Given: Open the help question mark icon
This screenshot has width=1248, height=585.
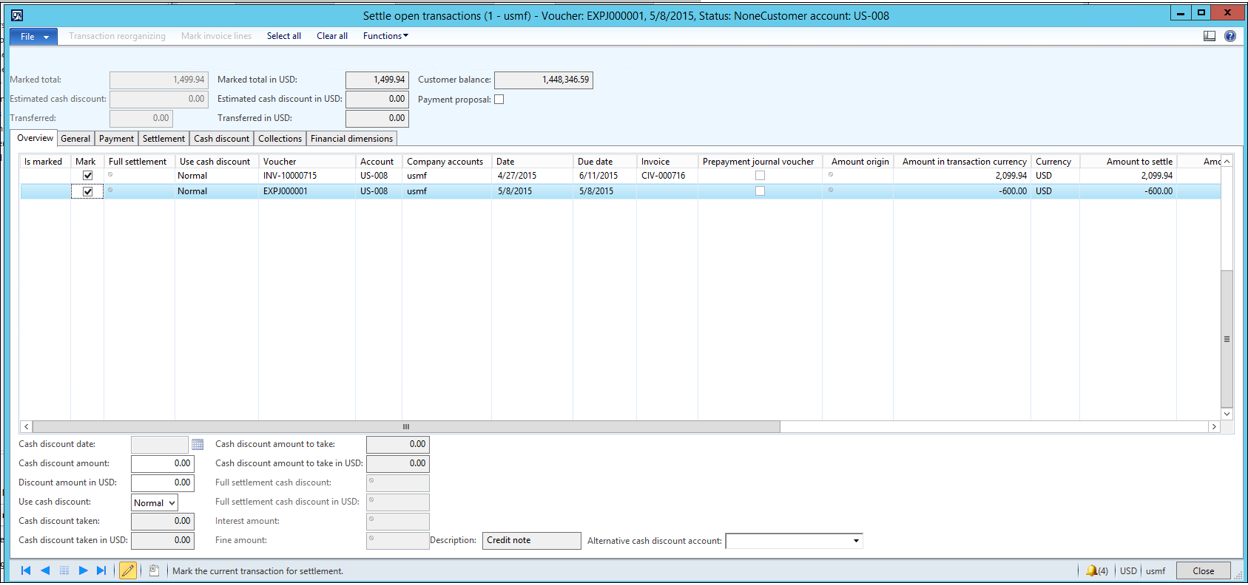Looking at the screenshot, I should (1230, 36).
